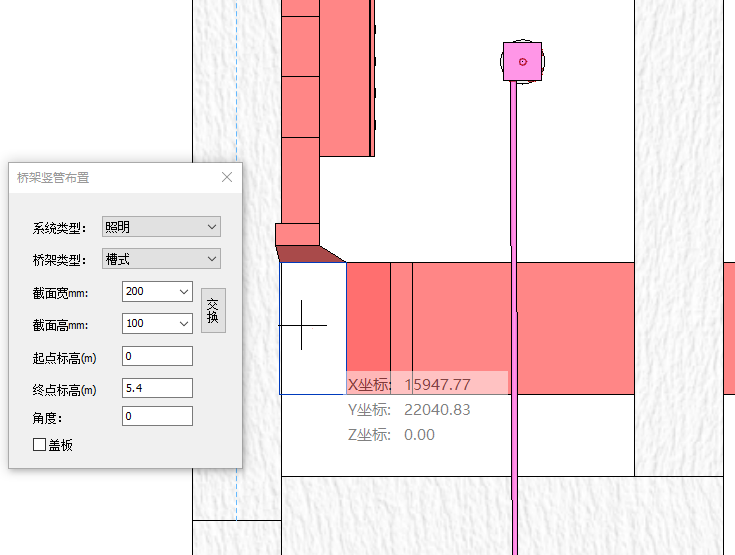Image resolution: width=735 pixels, height=555 pixels.
Task: Focus the 终点标高(m) field showing 5.4
Action: (x=157, y=388)
